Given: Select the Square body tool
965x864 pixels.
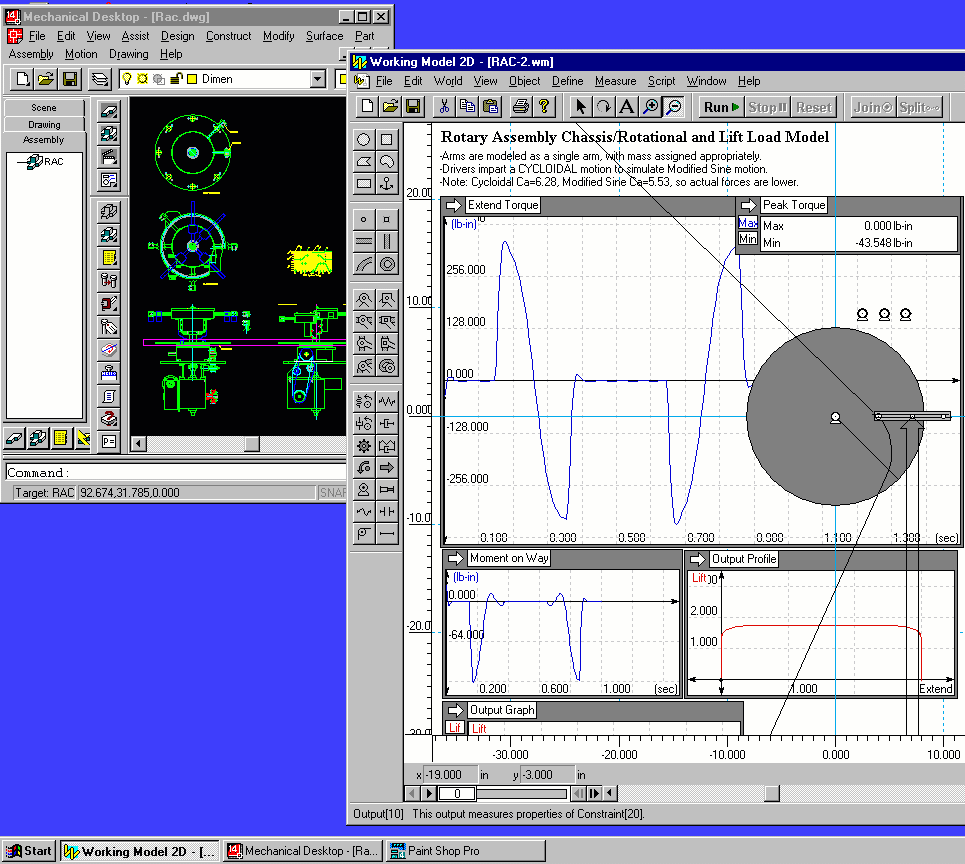Looking at the screenshot, I should pos(386,140).
